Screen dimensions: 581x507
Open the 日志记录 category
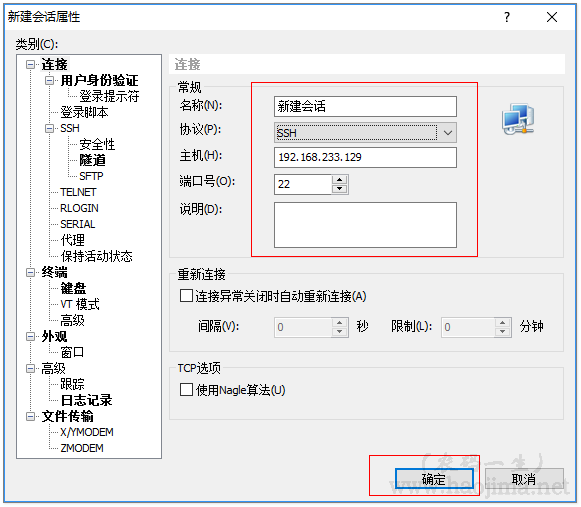click(x=86, y=400)
